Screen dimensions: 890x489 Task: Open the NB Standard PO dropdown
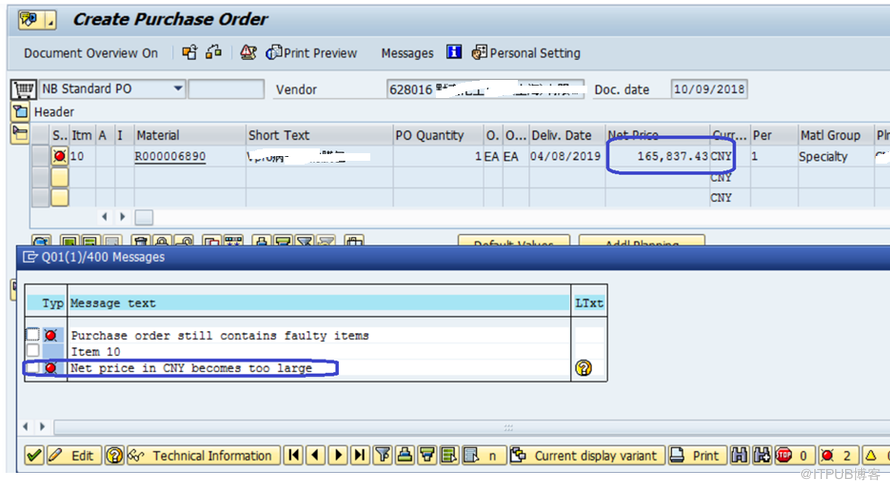(x=178, y=88)
